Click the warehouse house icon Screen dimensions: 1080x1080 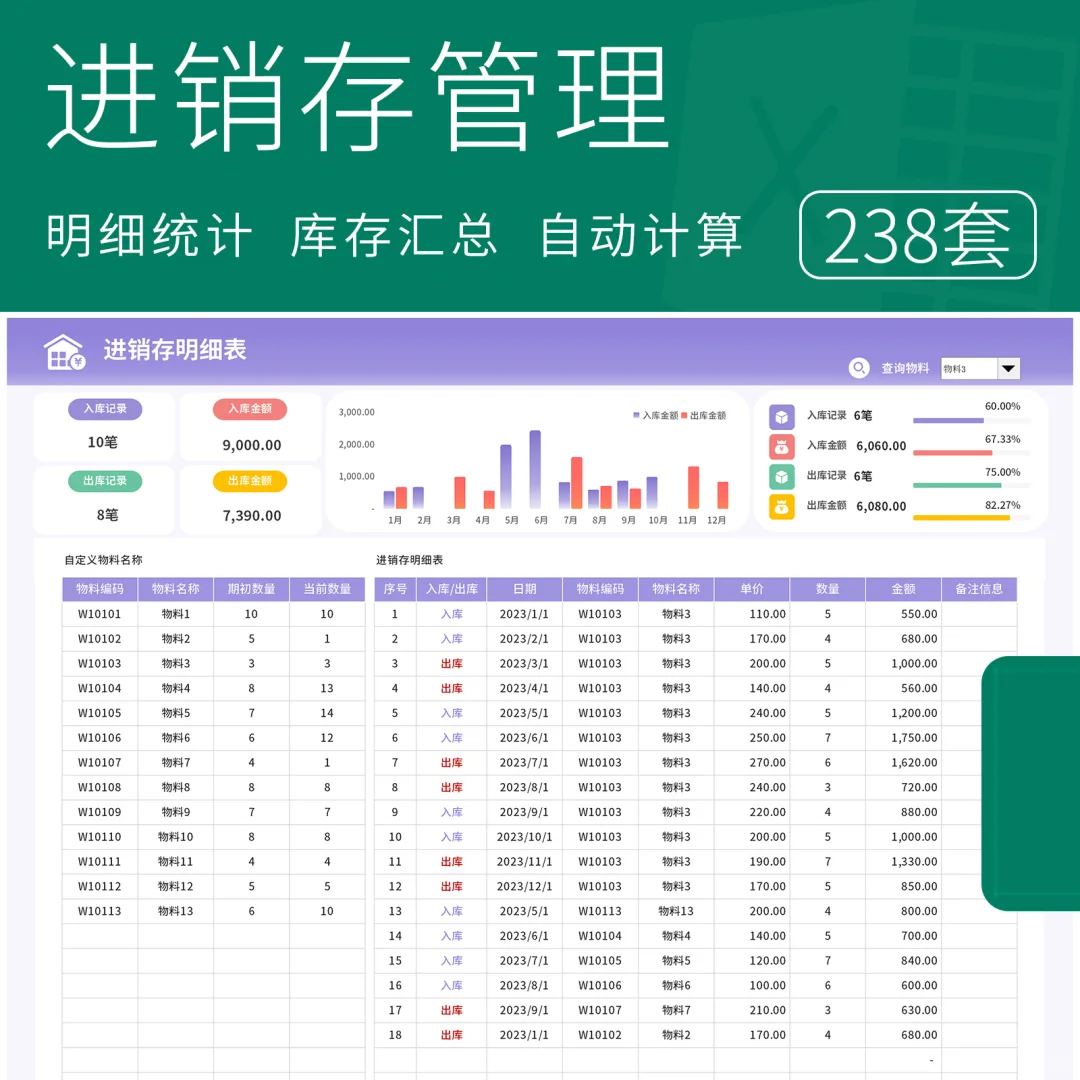pos(65,352)
